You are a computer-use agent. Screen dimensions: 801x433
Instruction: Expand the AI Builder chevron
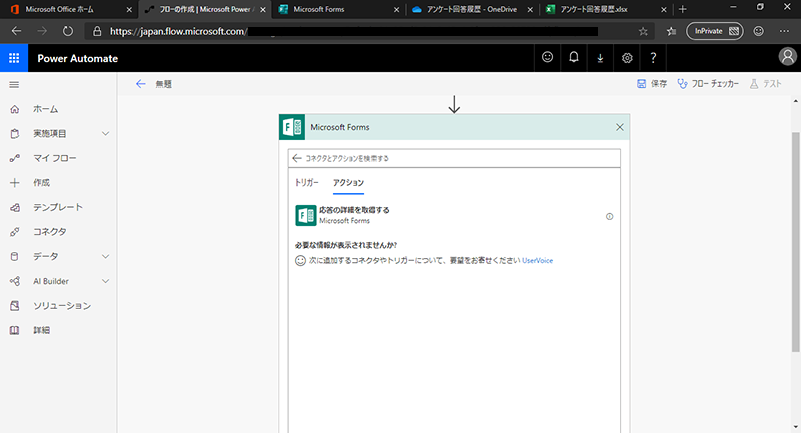(105, 281)
